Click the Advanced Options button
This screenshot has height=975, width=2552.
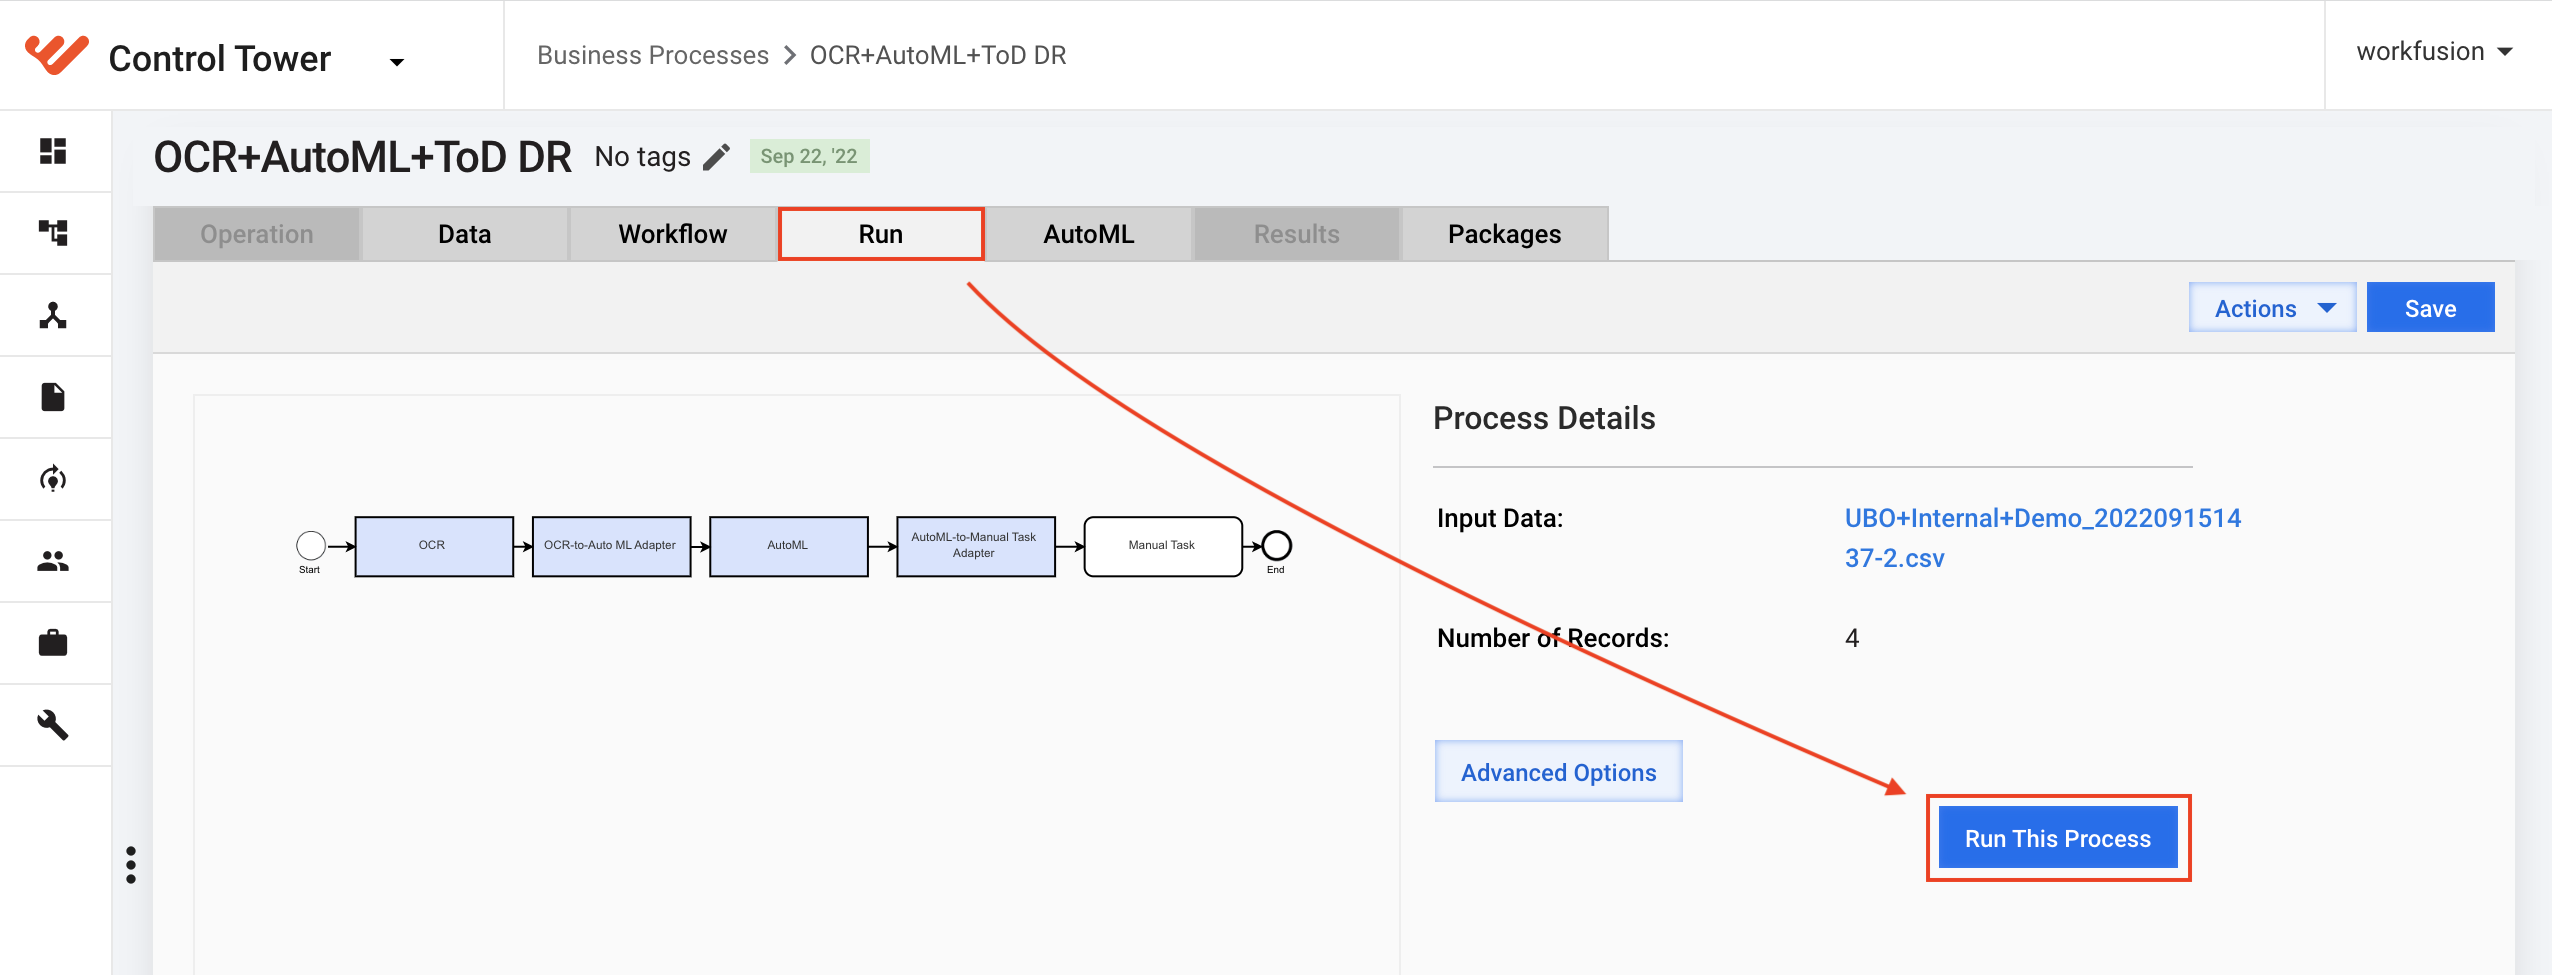pos(1559,772)
